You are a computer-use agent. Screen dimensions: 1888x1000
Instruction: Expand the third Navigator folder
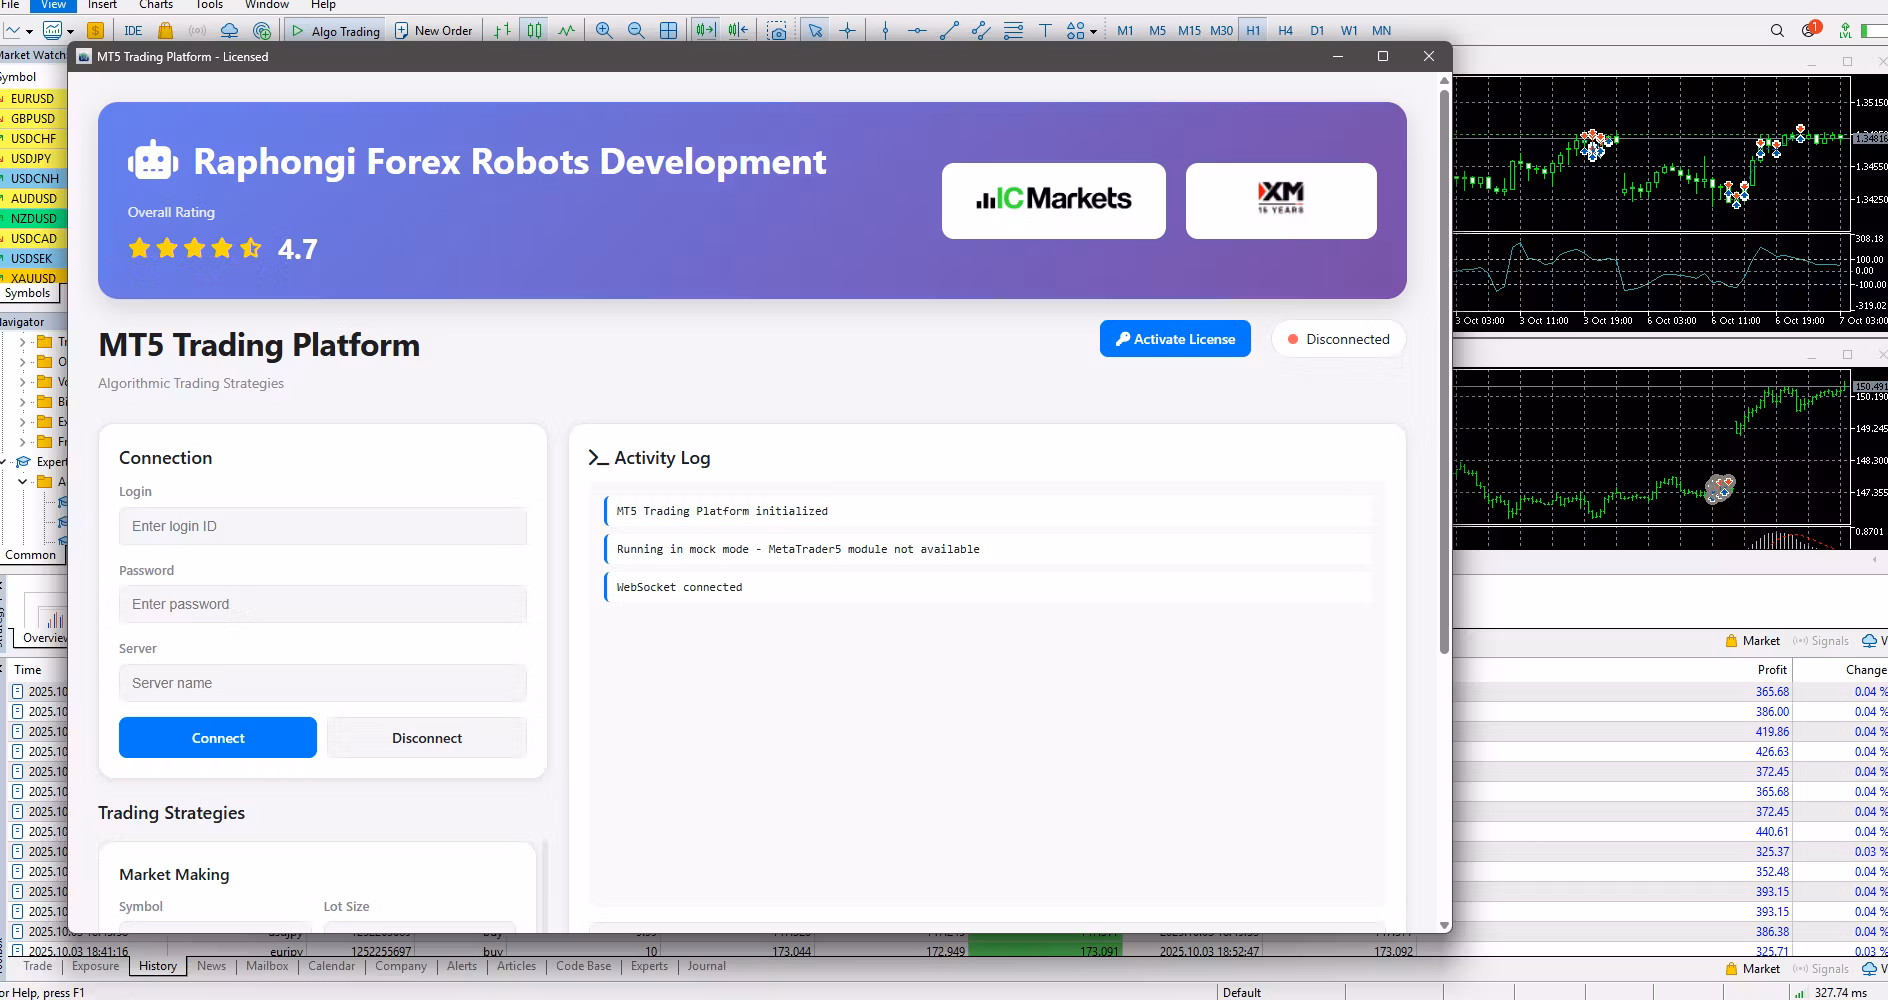coord(23,382)
